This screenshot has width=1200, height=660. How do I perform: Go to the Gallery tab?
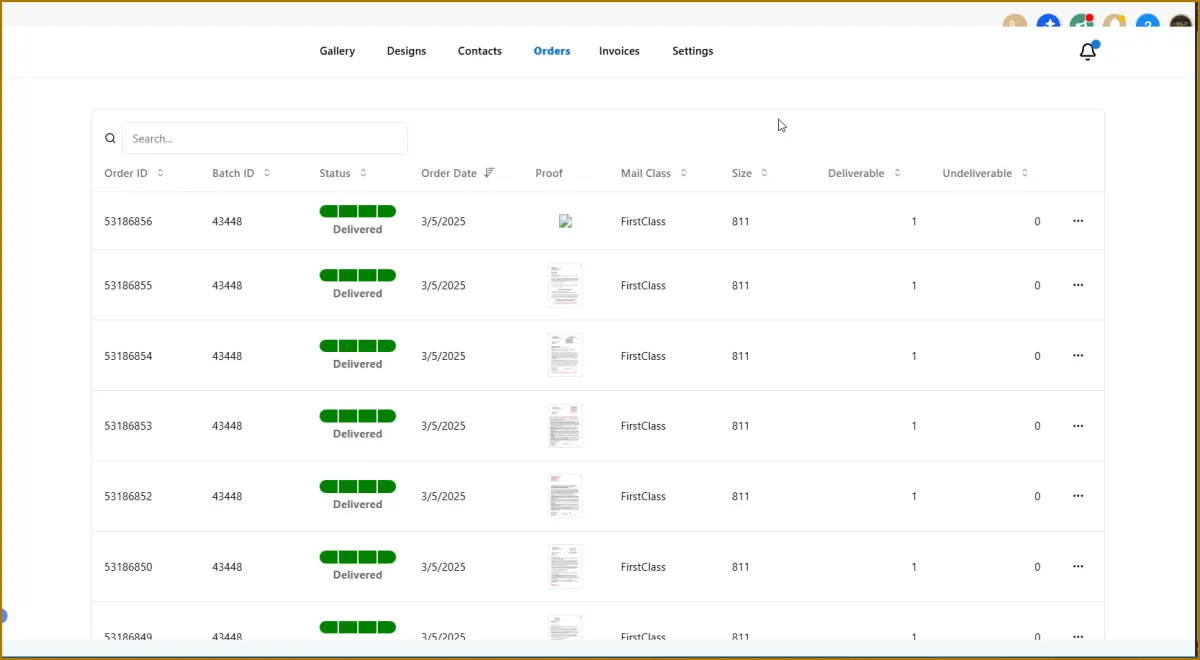tap(337, 51)
